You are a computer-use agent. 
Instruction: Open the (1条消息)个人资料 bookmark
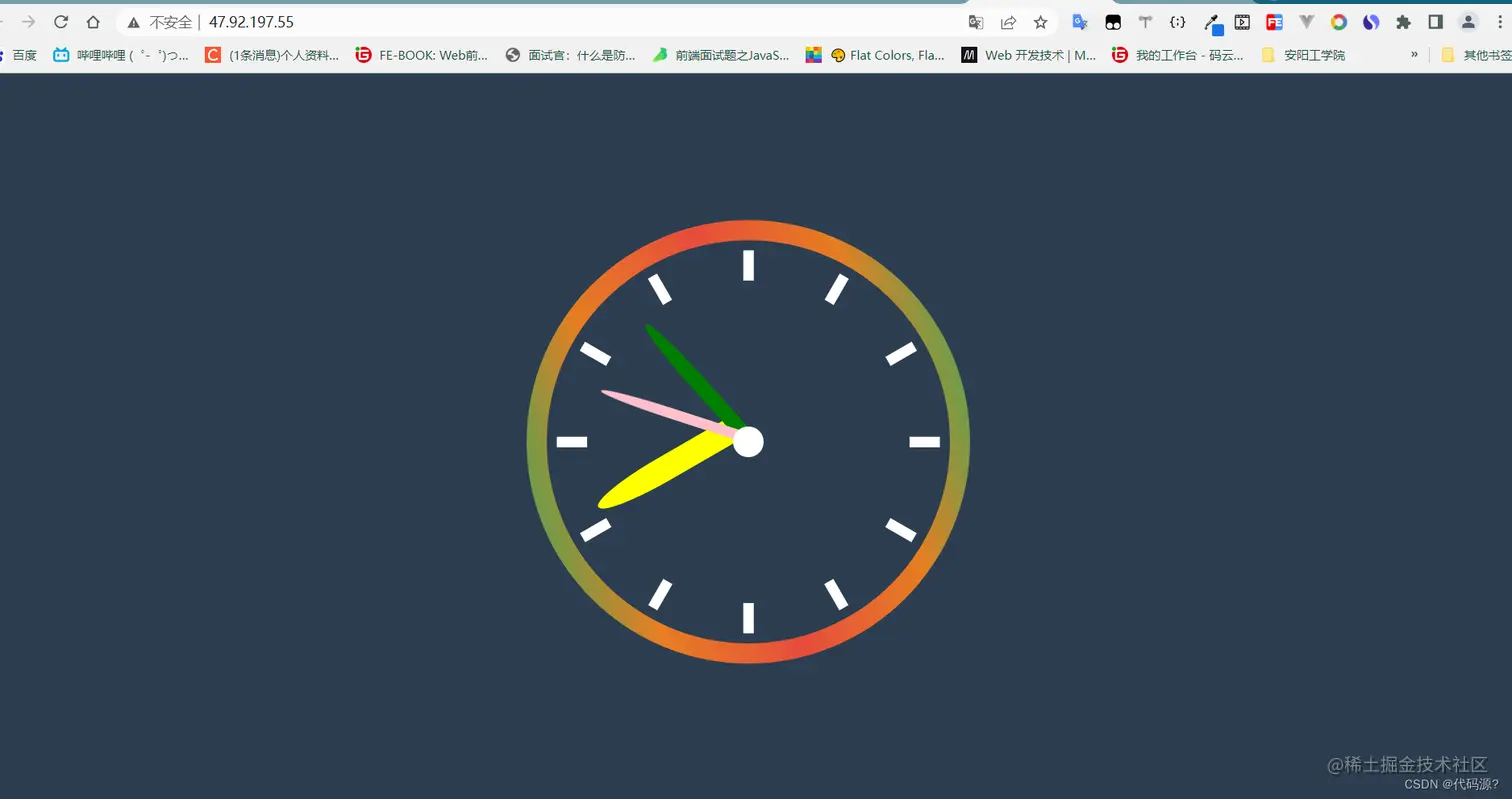point(272,55)
